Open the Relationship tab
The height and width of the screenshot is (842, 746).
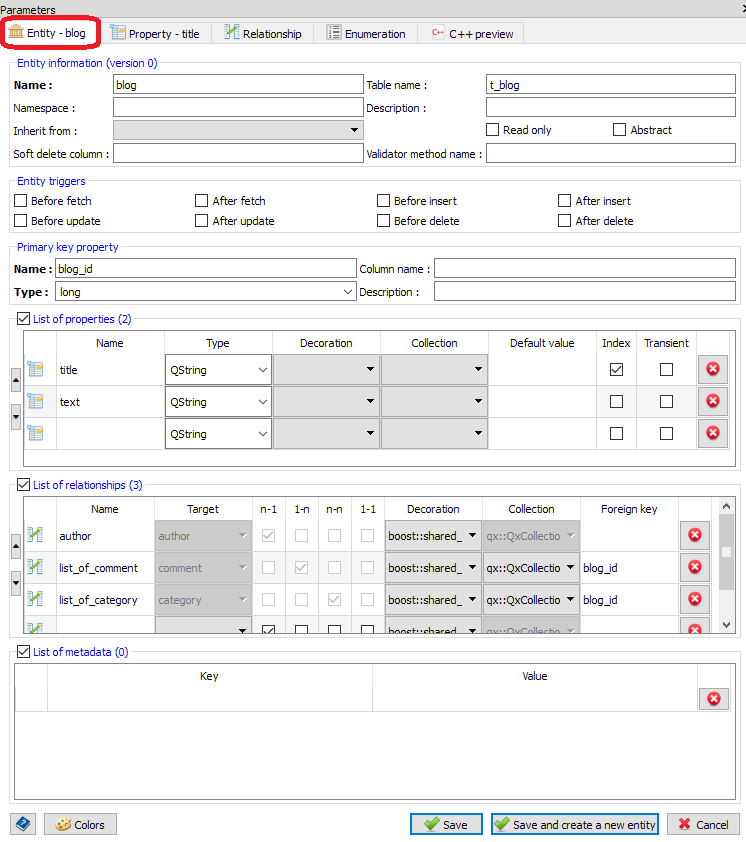coord(263,34)
